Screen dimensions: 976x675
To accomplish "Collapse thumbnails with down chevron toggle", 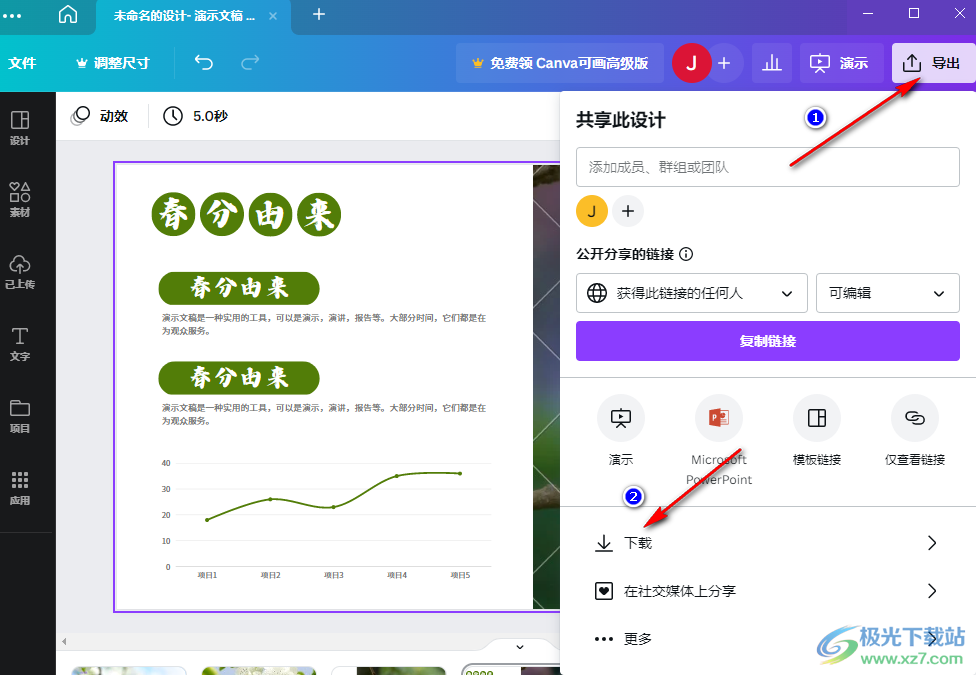I will pos(520,647).
